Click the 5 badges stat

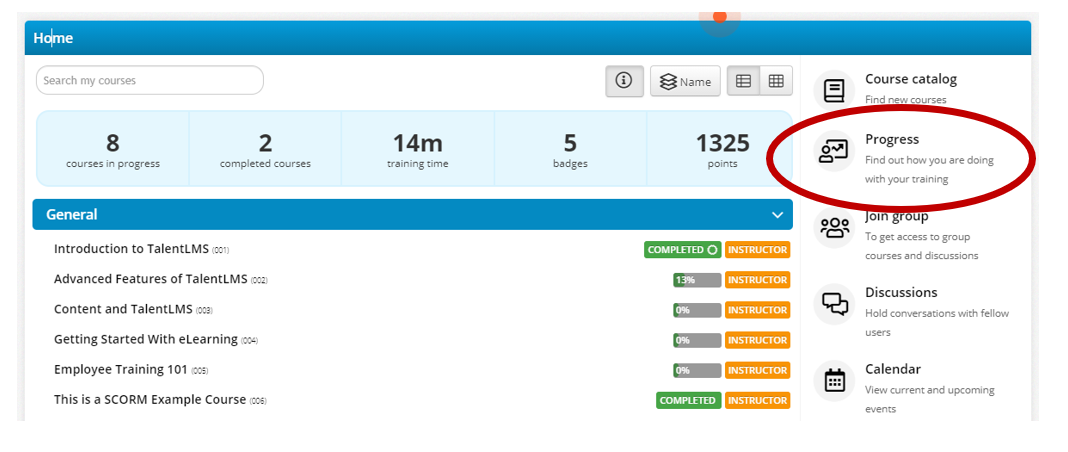(570, 150)
